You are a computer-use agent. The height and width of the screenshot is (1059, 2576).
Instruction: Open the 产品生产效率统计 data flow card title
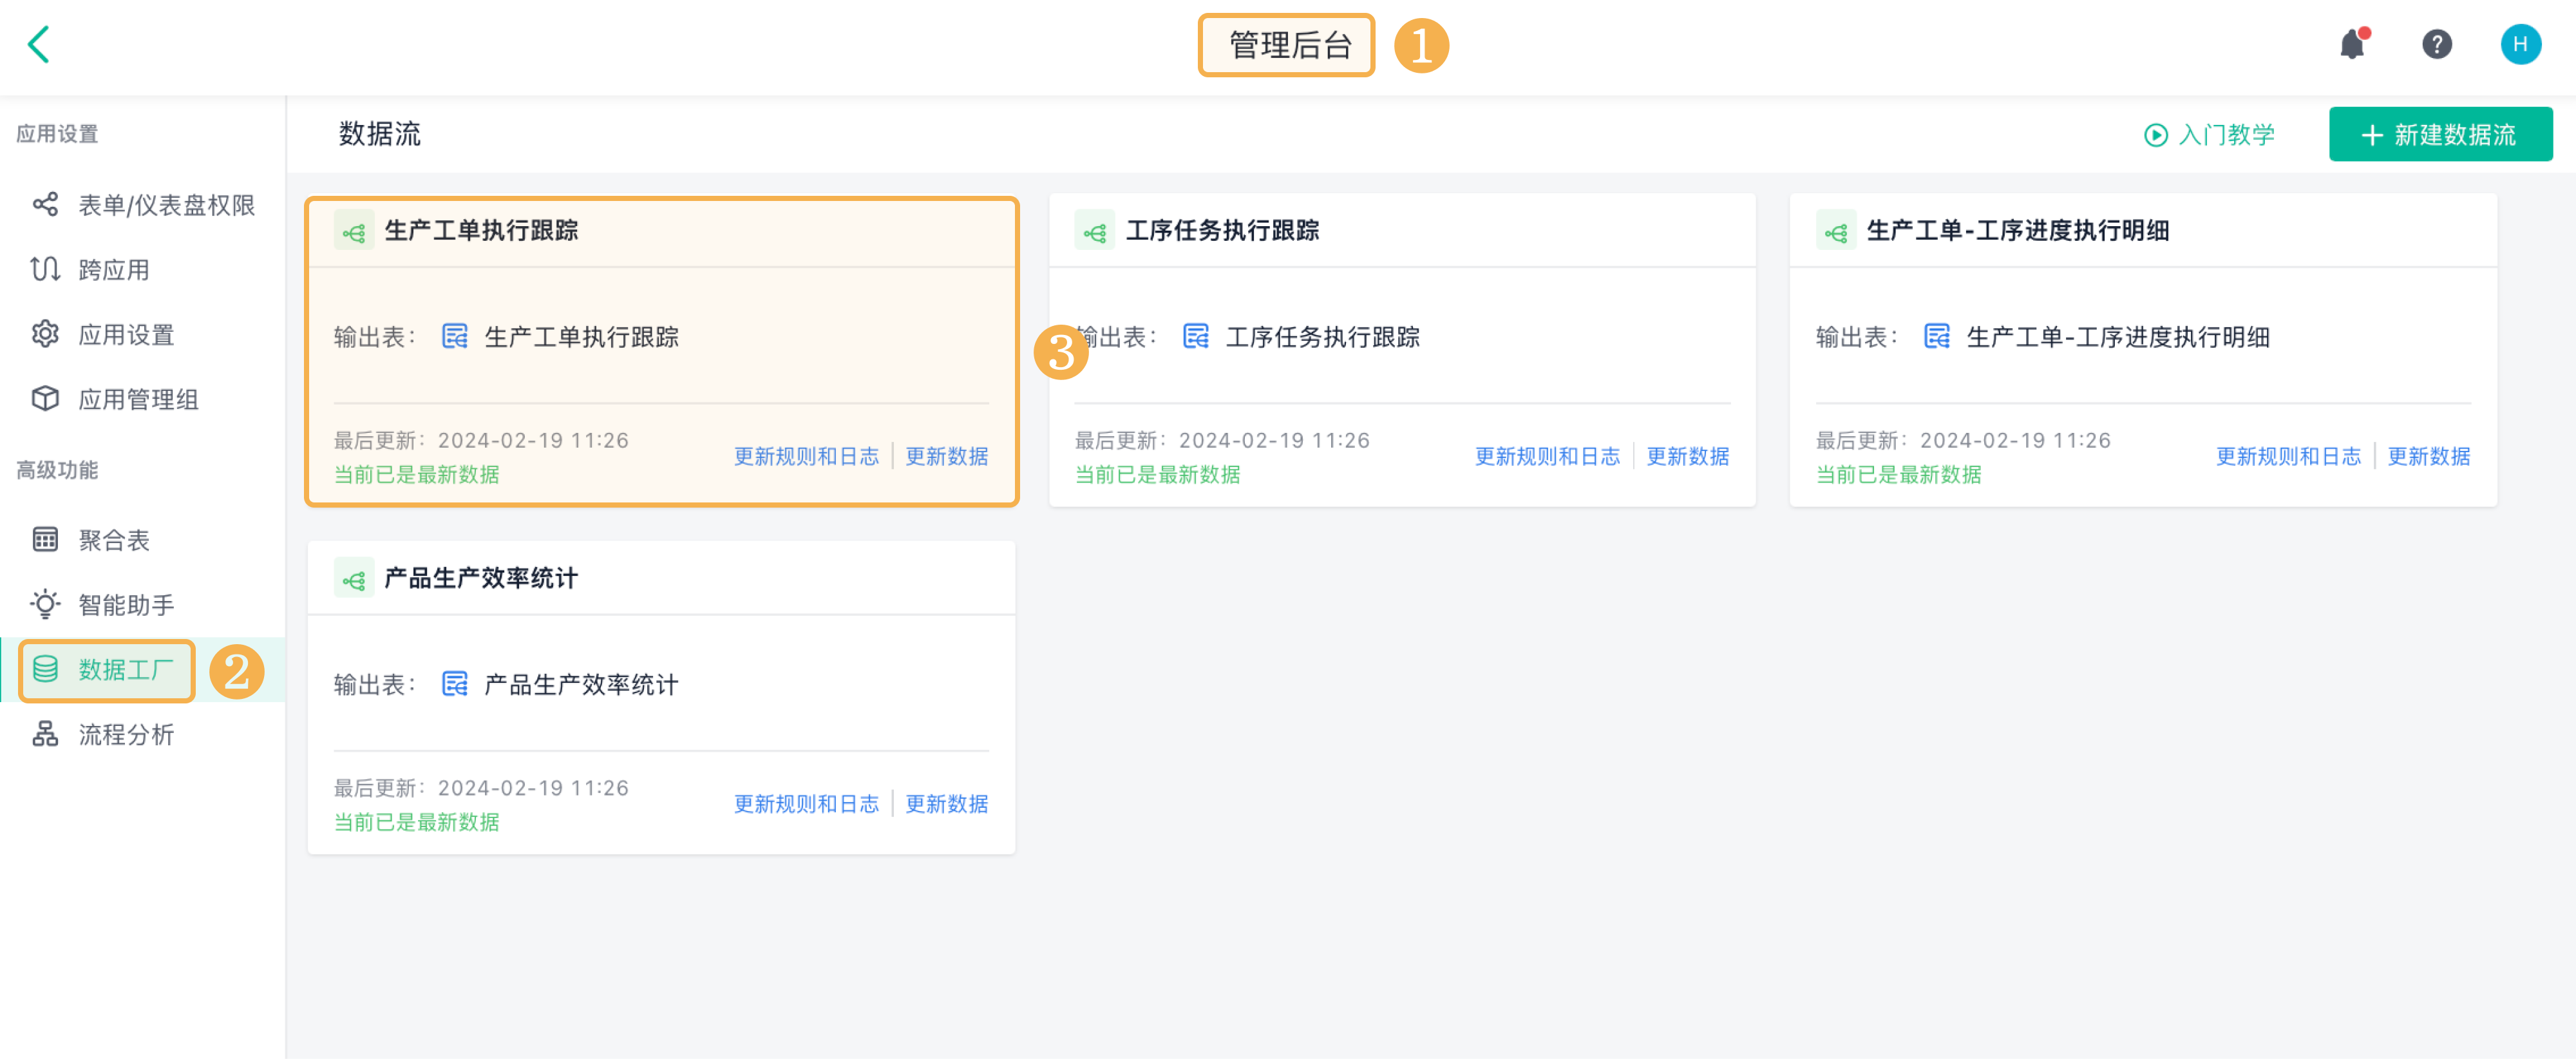point(481,579)
